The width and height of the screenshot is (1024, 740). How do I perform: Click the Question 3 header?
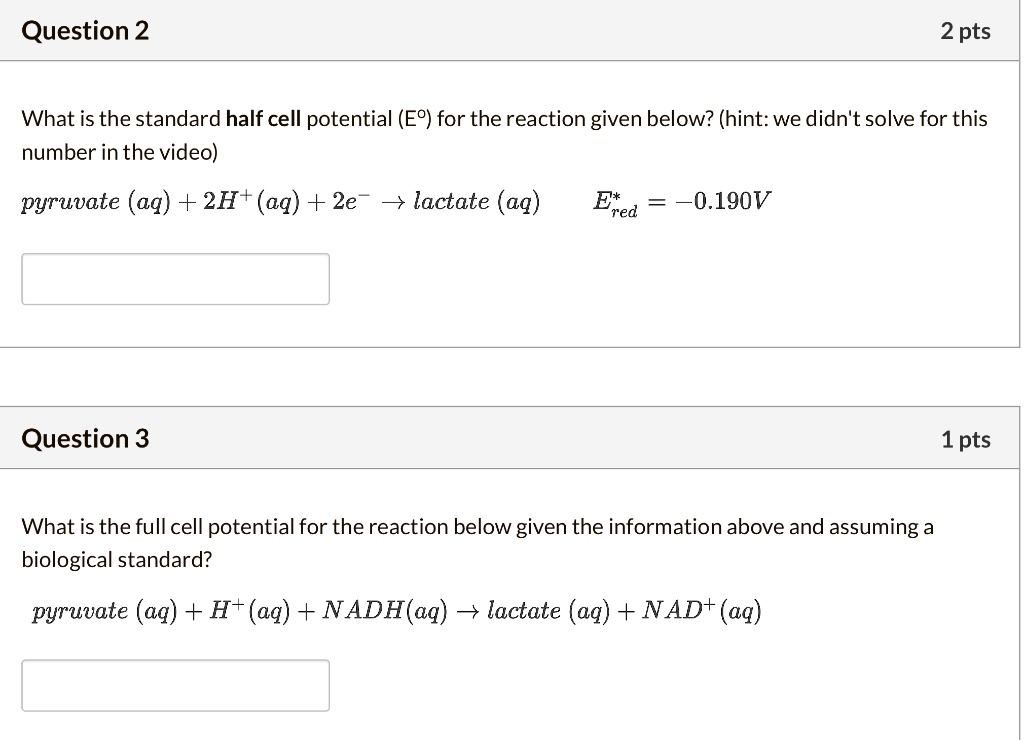(84, 438)
